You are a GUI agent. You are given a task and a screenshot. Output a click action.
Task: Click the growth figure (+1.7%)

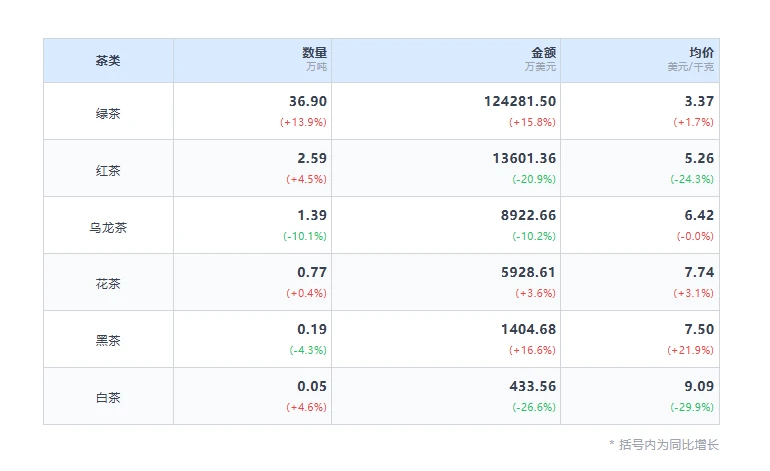coord(693,122)
